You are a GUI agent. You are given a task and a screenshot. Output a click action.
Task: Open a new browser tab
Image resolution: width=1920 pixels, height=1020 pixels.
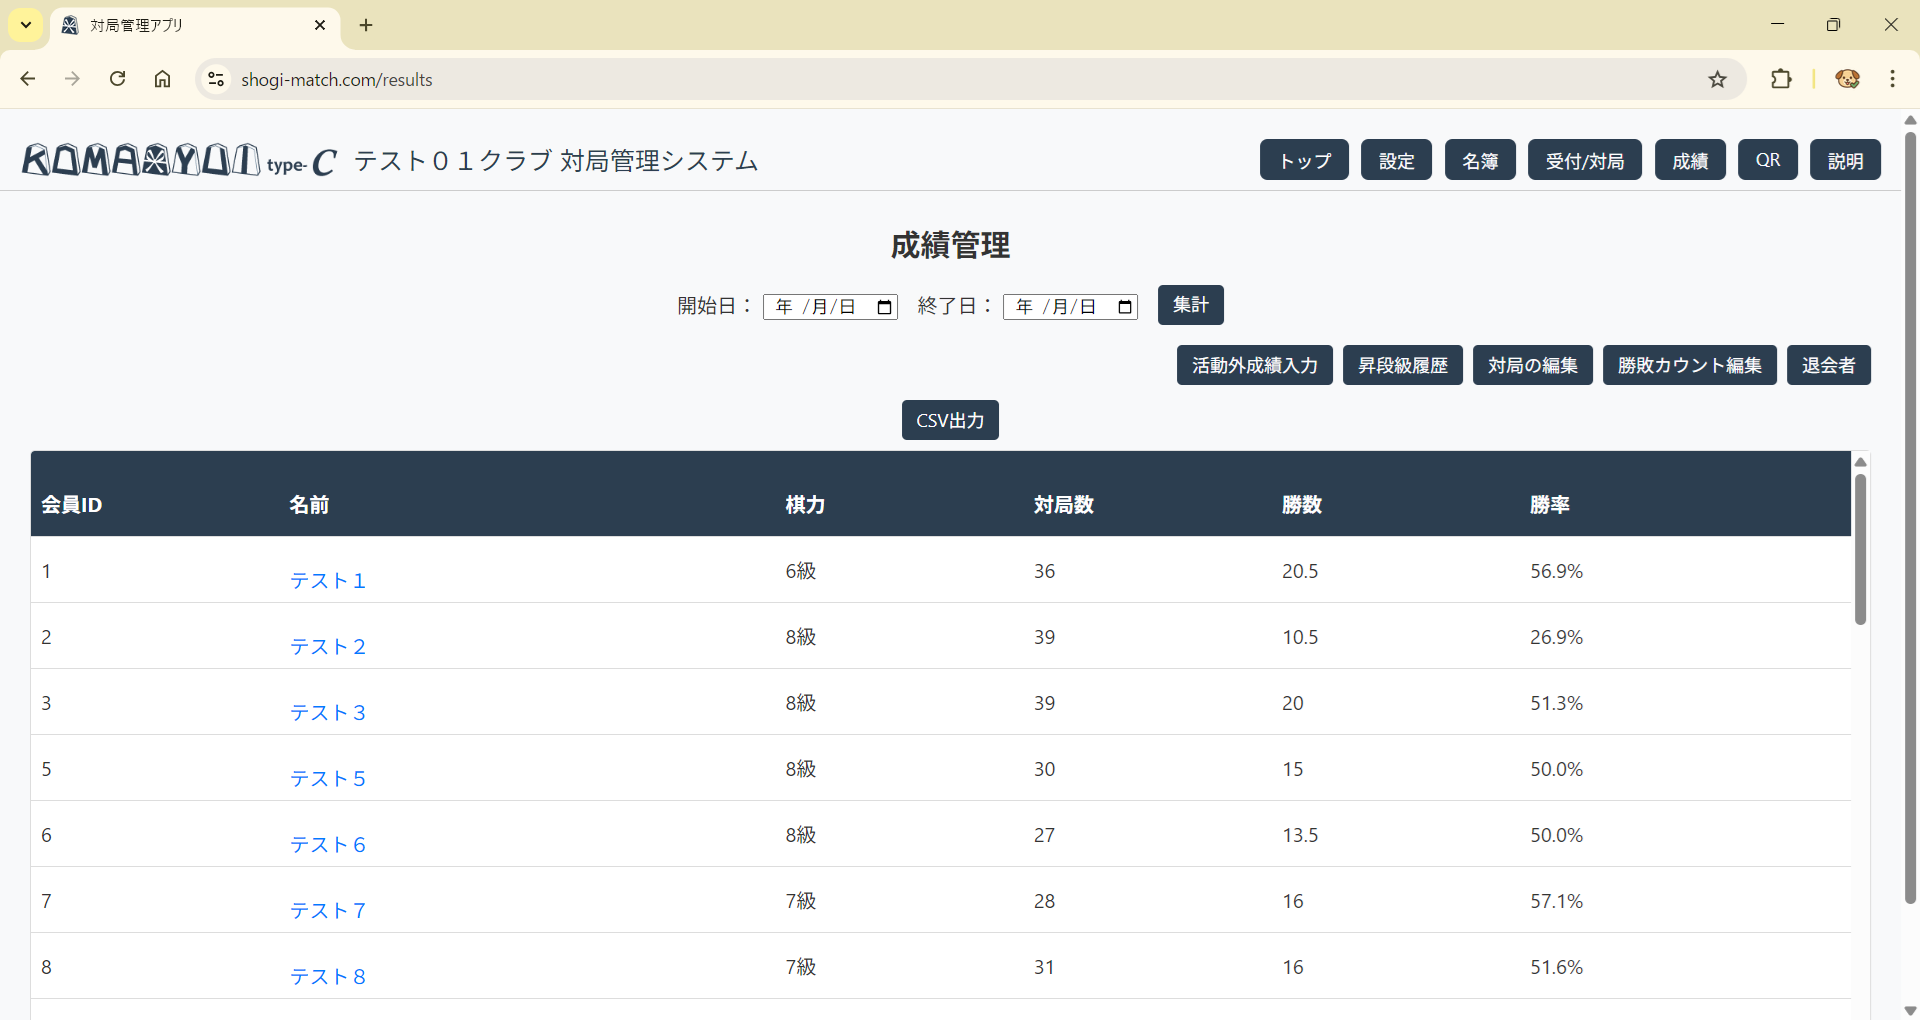pos(366,25)
